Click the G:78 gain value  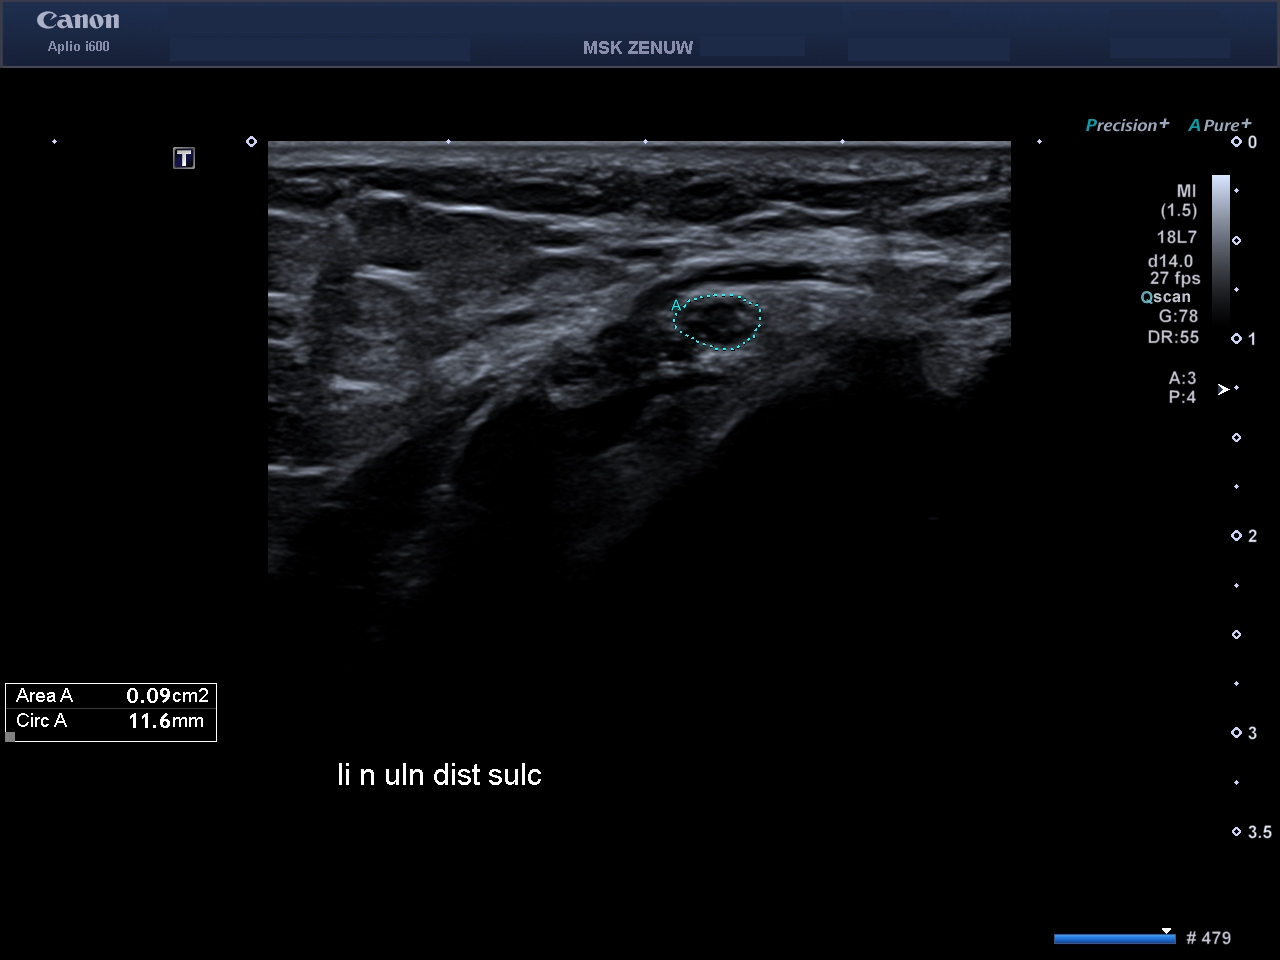[1178, 316]
